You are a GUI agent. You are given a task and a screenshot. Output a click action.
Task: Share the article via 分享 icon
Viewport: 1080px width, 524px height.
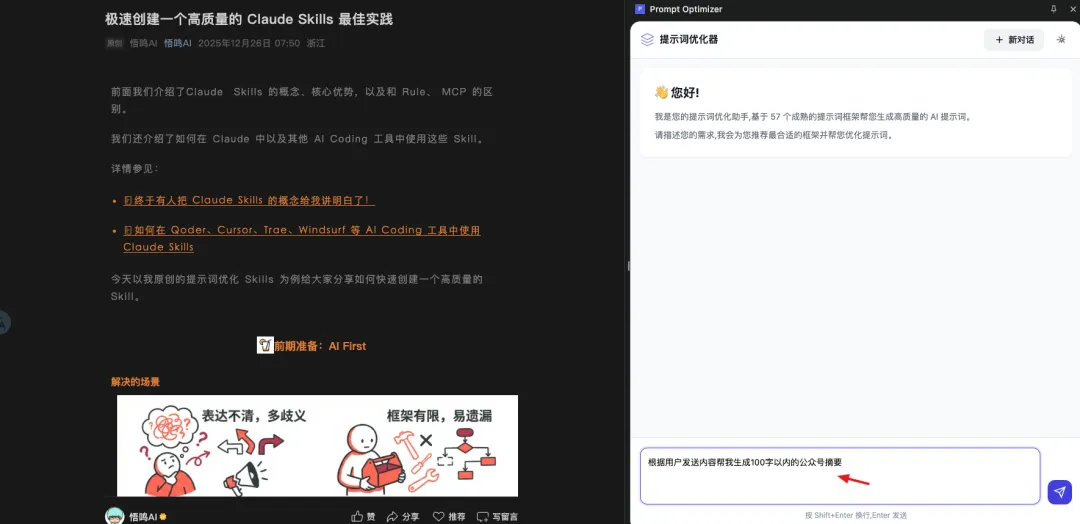pos(403,516)
